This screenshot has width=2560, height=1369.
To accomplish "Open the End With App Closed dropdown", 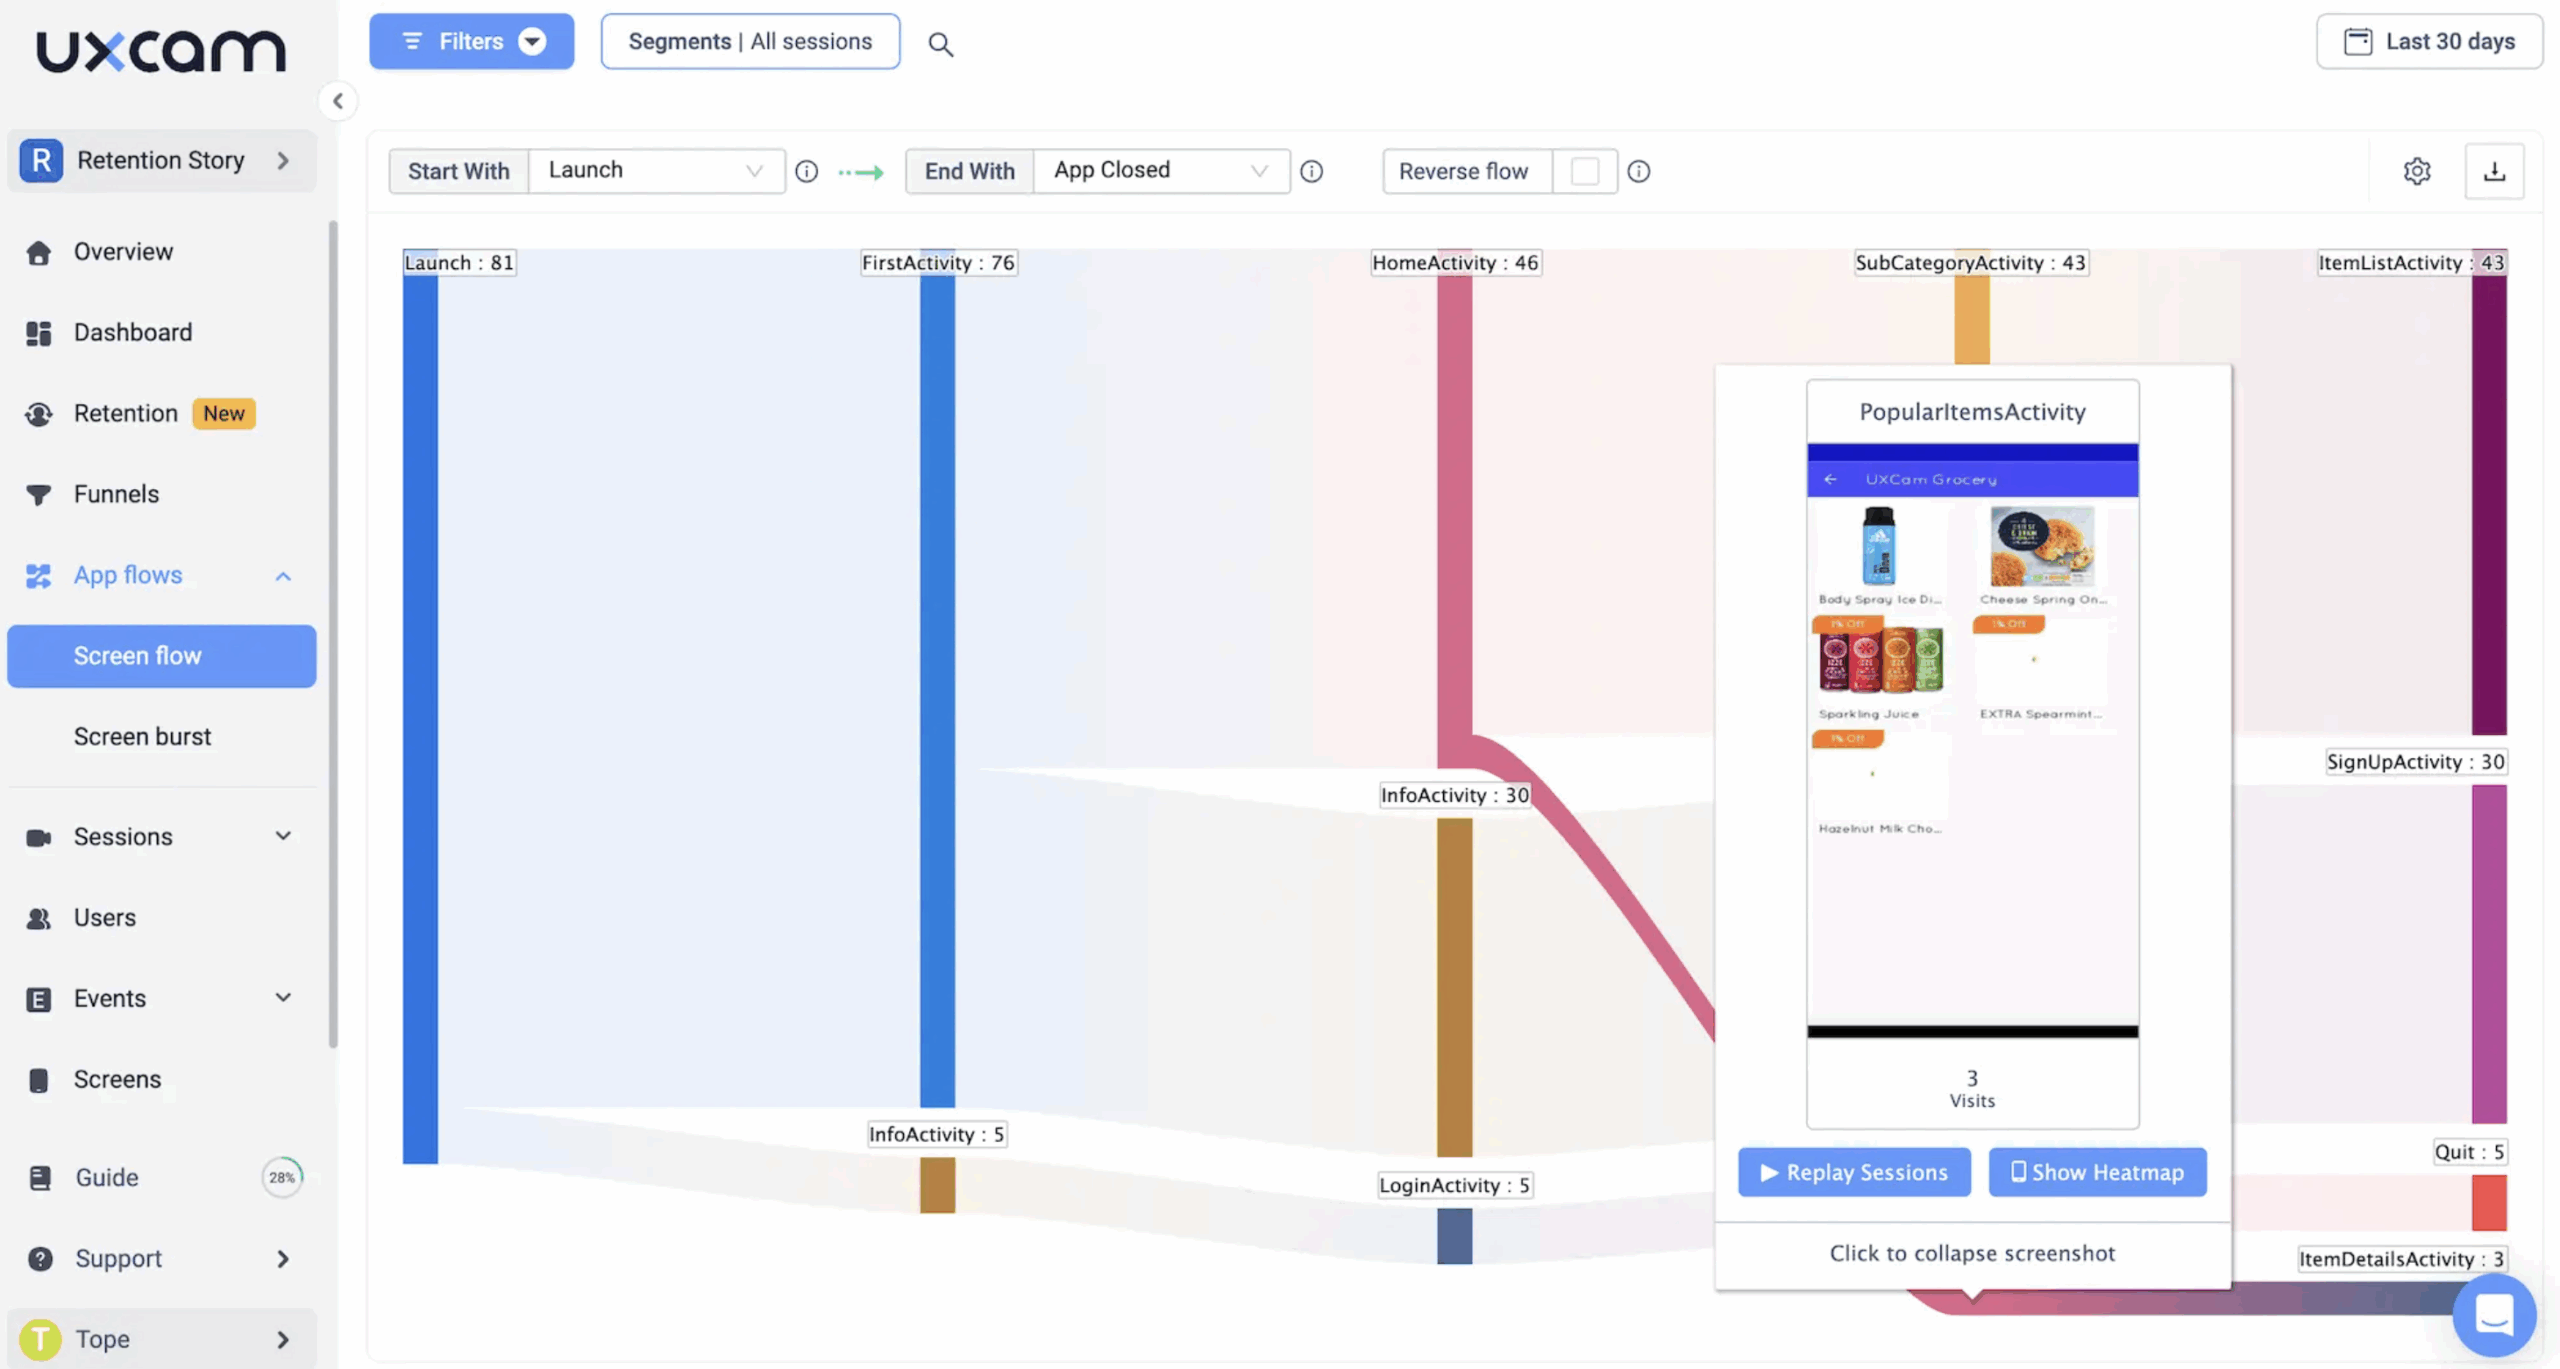I will 1160,171.
